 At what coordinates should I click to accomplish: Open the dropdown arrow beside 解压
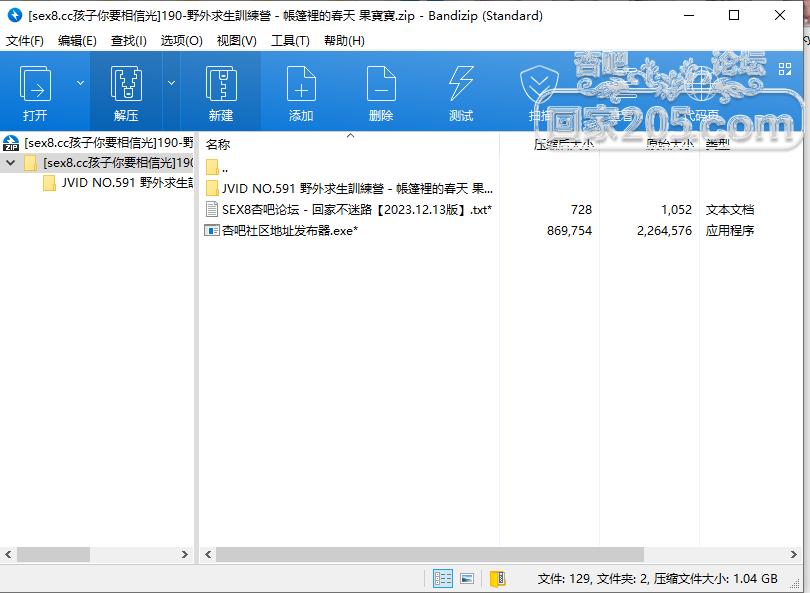(172, 83)
